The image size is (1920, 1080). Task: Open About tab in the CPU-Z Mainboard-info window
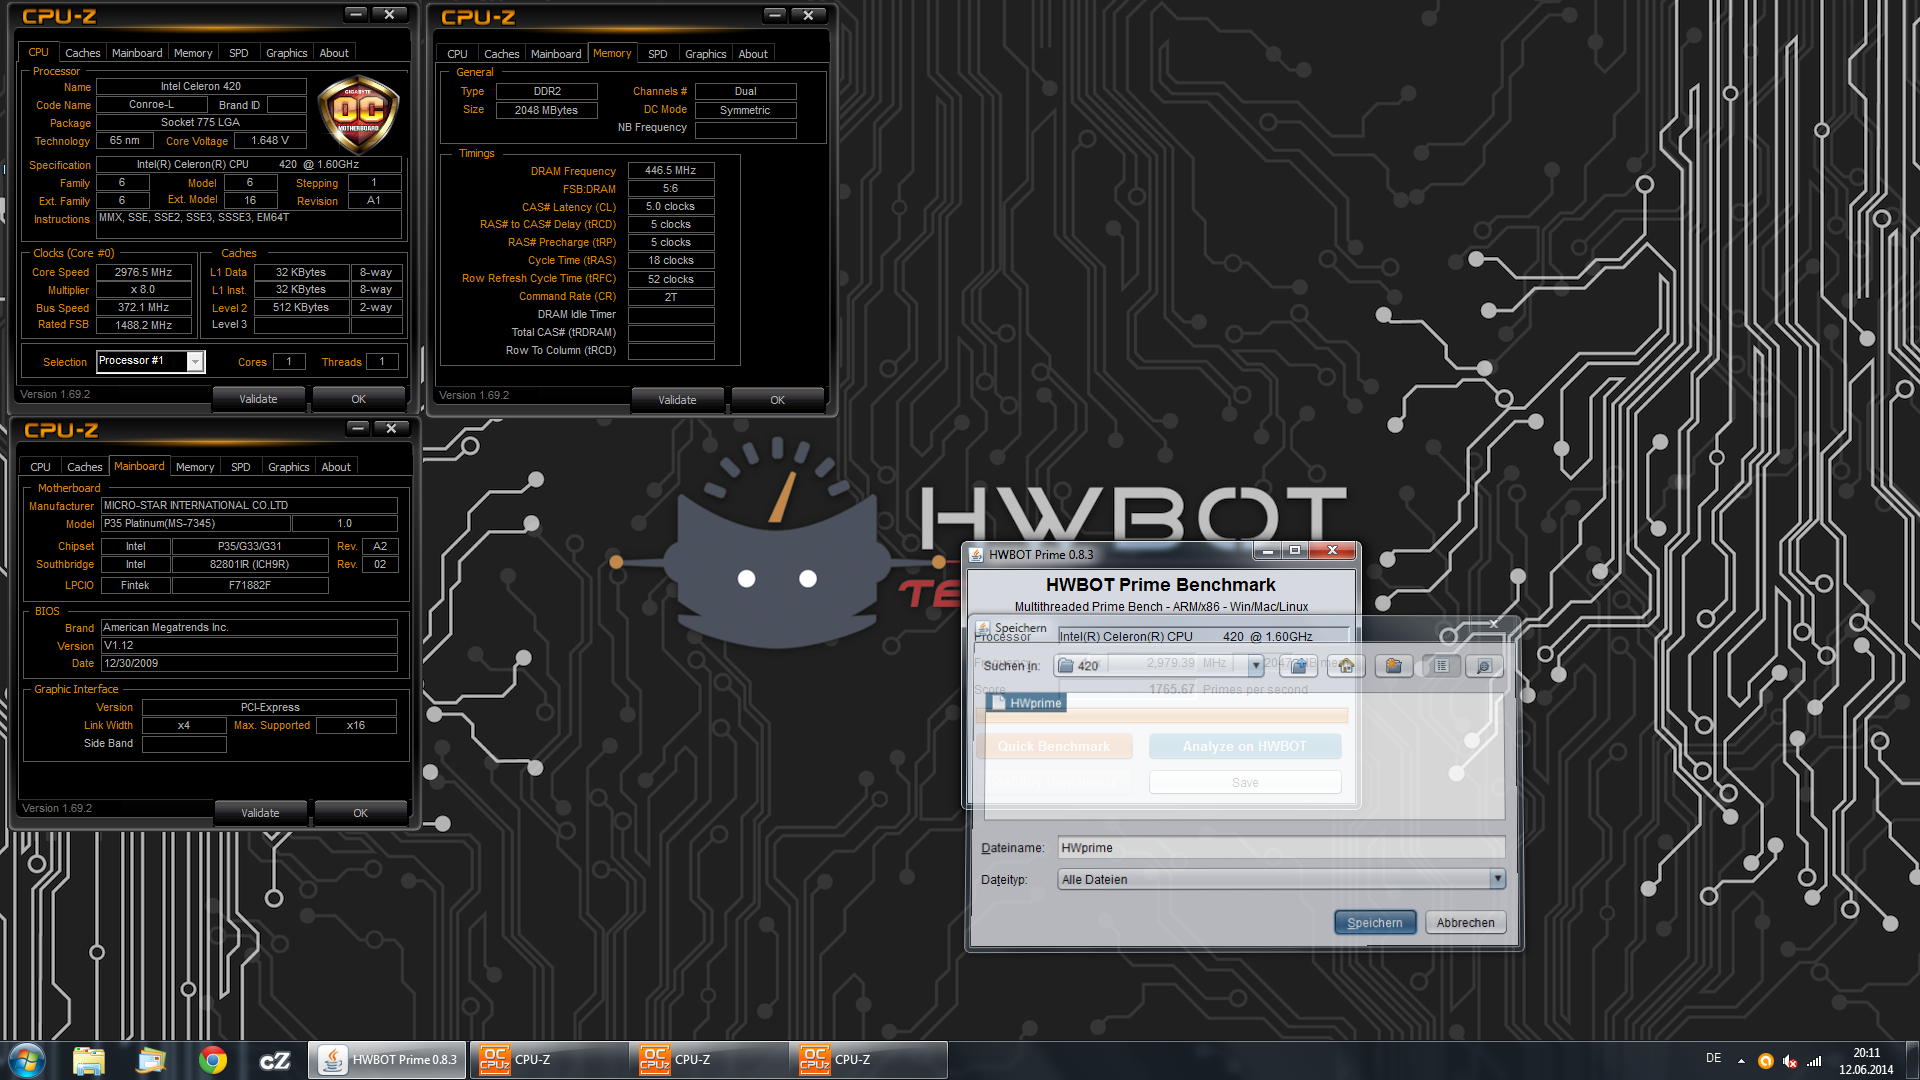click(336, 467)
